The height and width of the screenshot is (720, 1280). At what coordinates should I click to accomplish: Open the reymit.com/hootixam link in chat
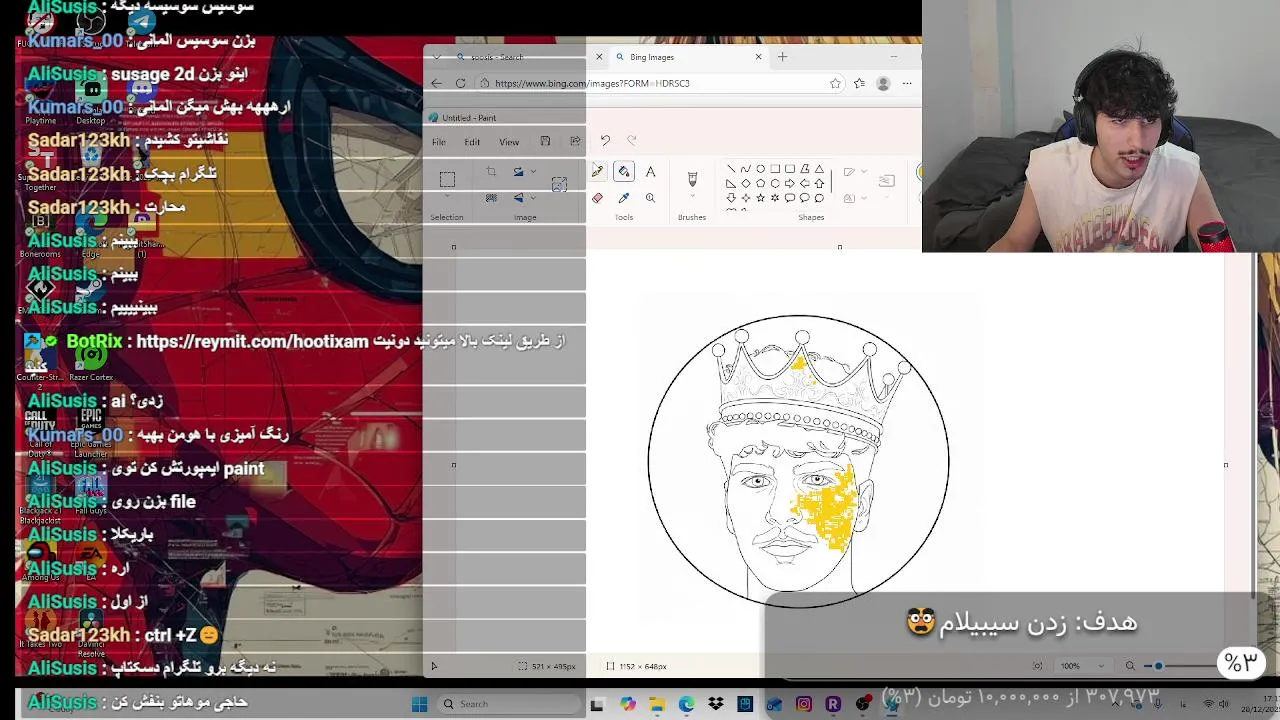(x=252, y=341)
